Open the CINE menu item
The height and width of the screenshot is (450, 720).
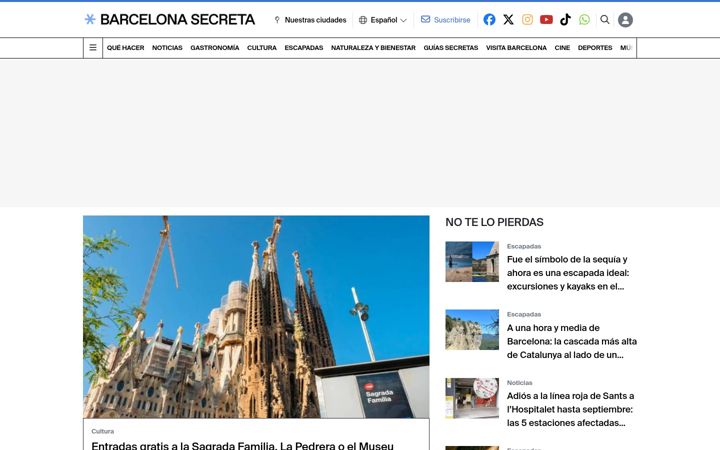tap(562, 48)
